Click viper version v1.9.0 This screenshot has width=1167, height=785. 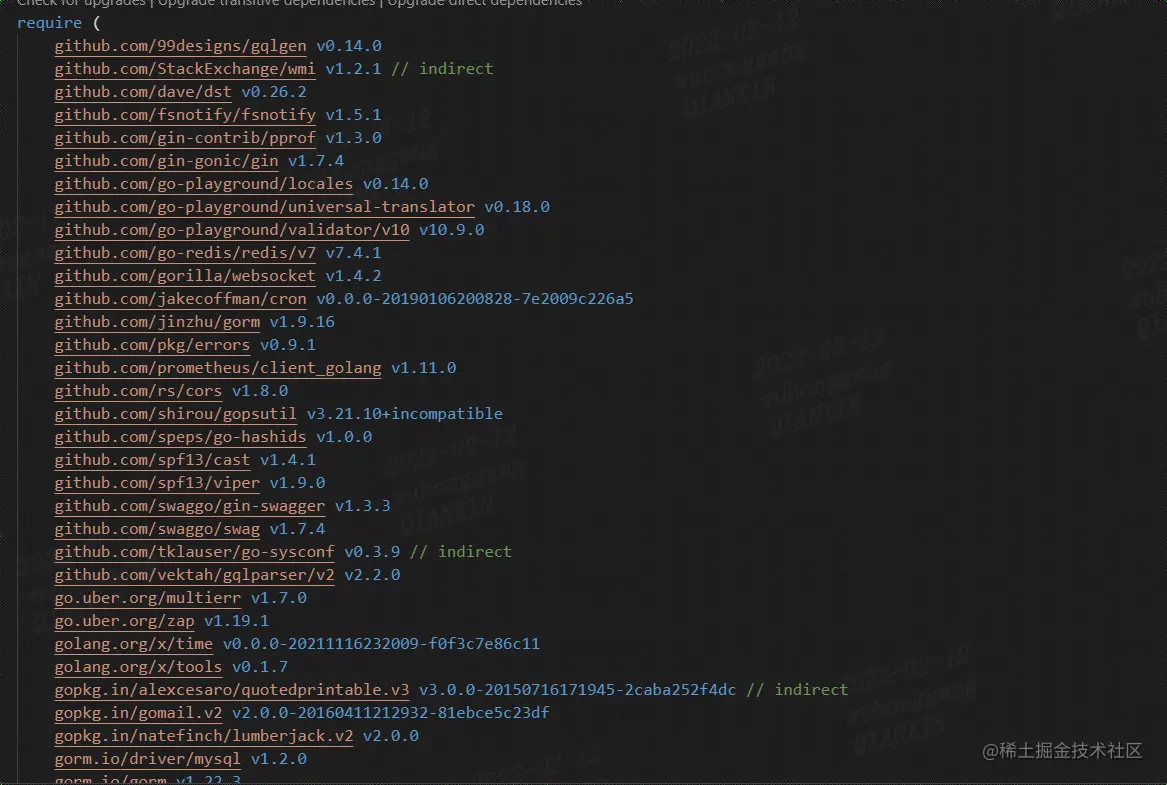pos(298,484)
